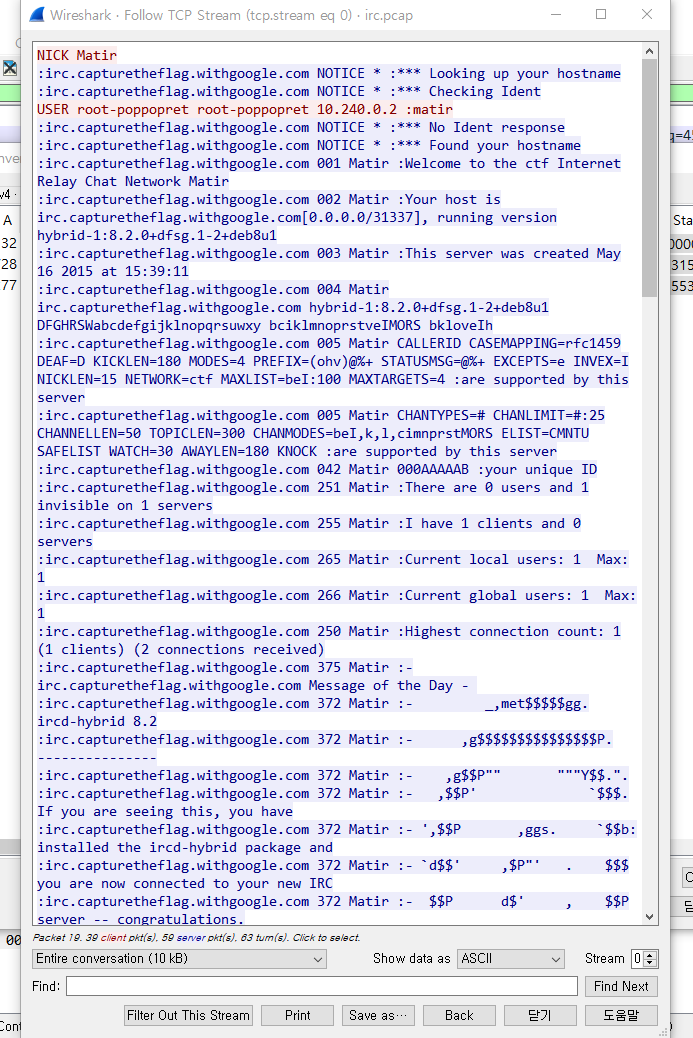Click the 'NICK Matir' line
Image resolution: width=693 pixels, height=1038 pixels.
click(77, 56)
